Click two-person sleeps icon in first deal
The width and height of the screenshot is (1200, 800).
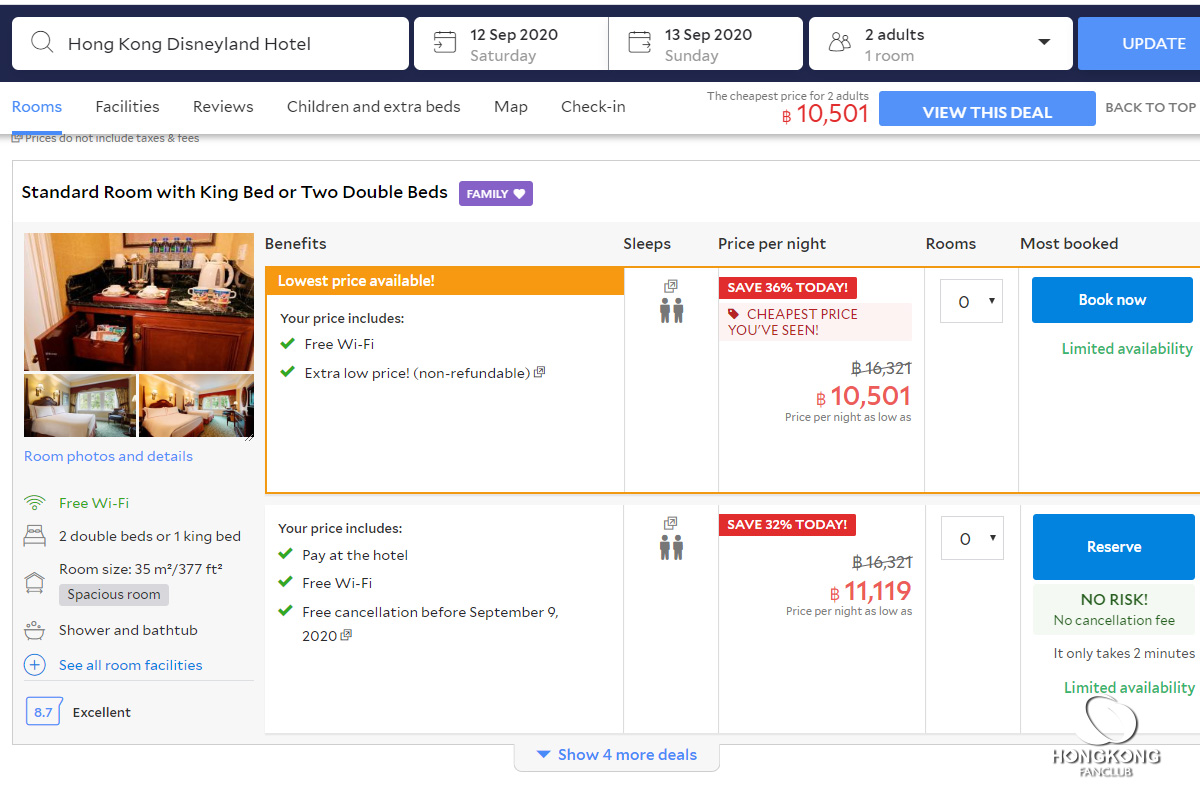(671, 310)
